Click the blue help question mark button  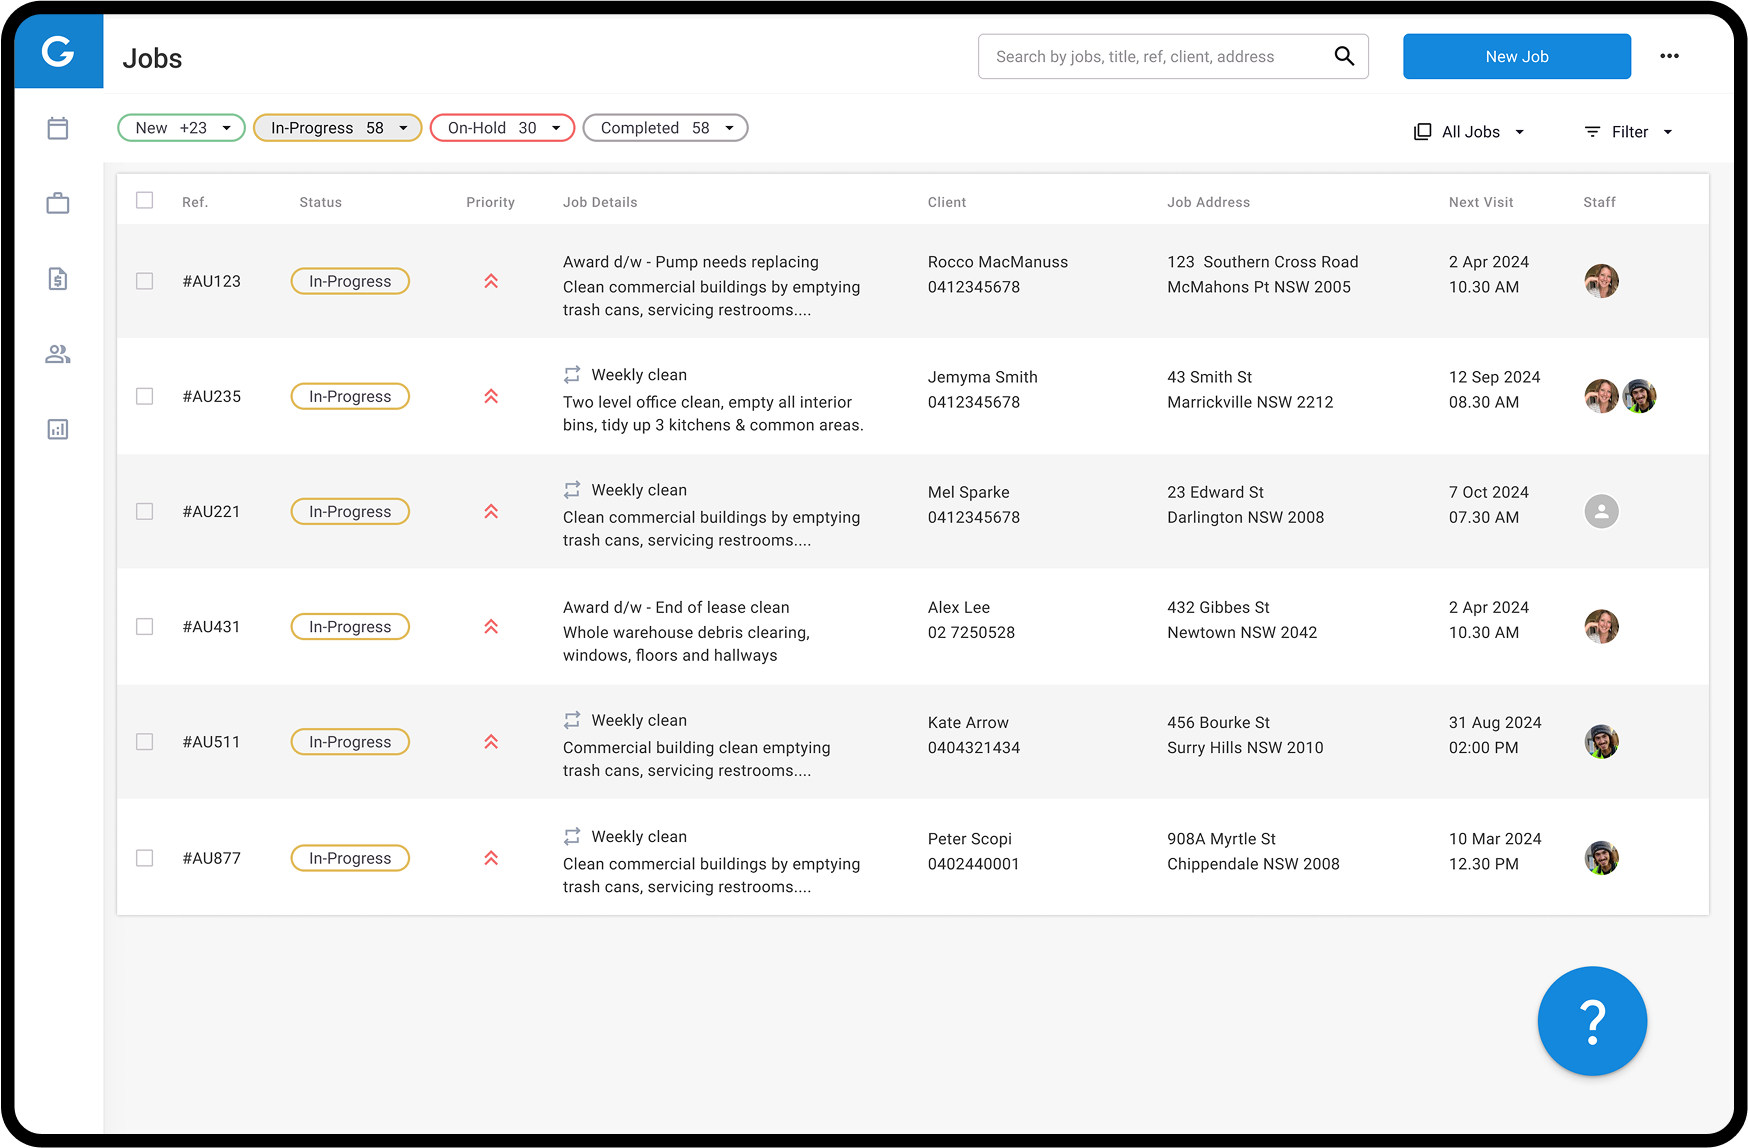pyautogui.click(x=1591, y=1021)
